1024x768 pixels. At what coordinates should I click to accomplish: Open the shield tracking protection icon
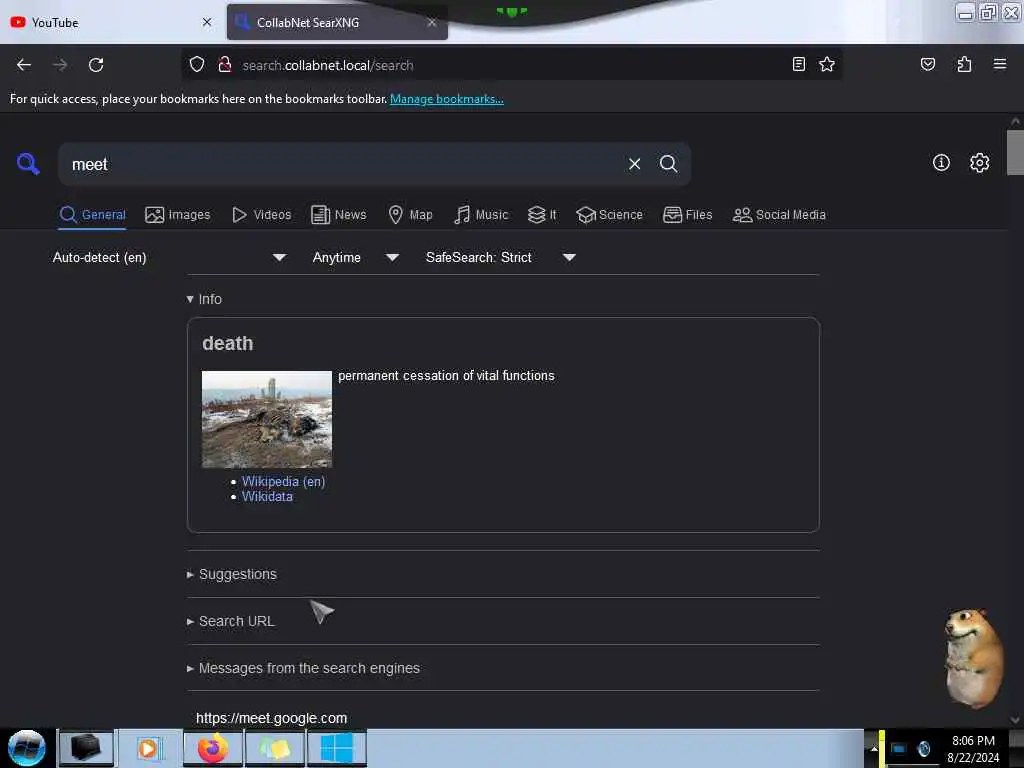[x=197, y=64]
